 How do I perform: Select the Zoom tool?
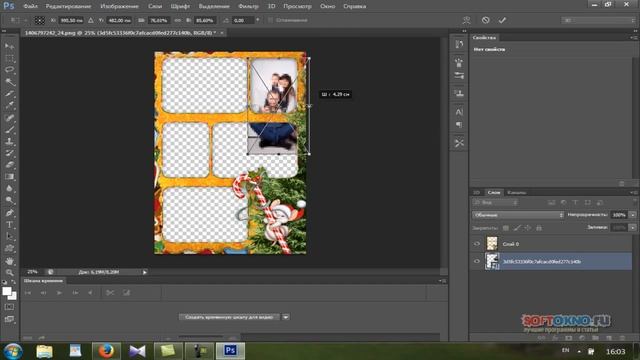pos(9,272)
